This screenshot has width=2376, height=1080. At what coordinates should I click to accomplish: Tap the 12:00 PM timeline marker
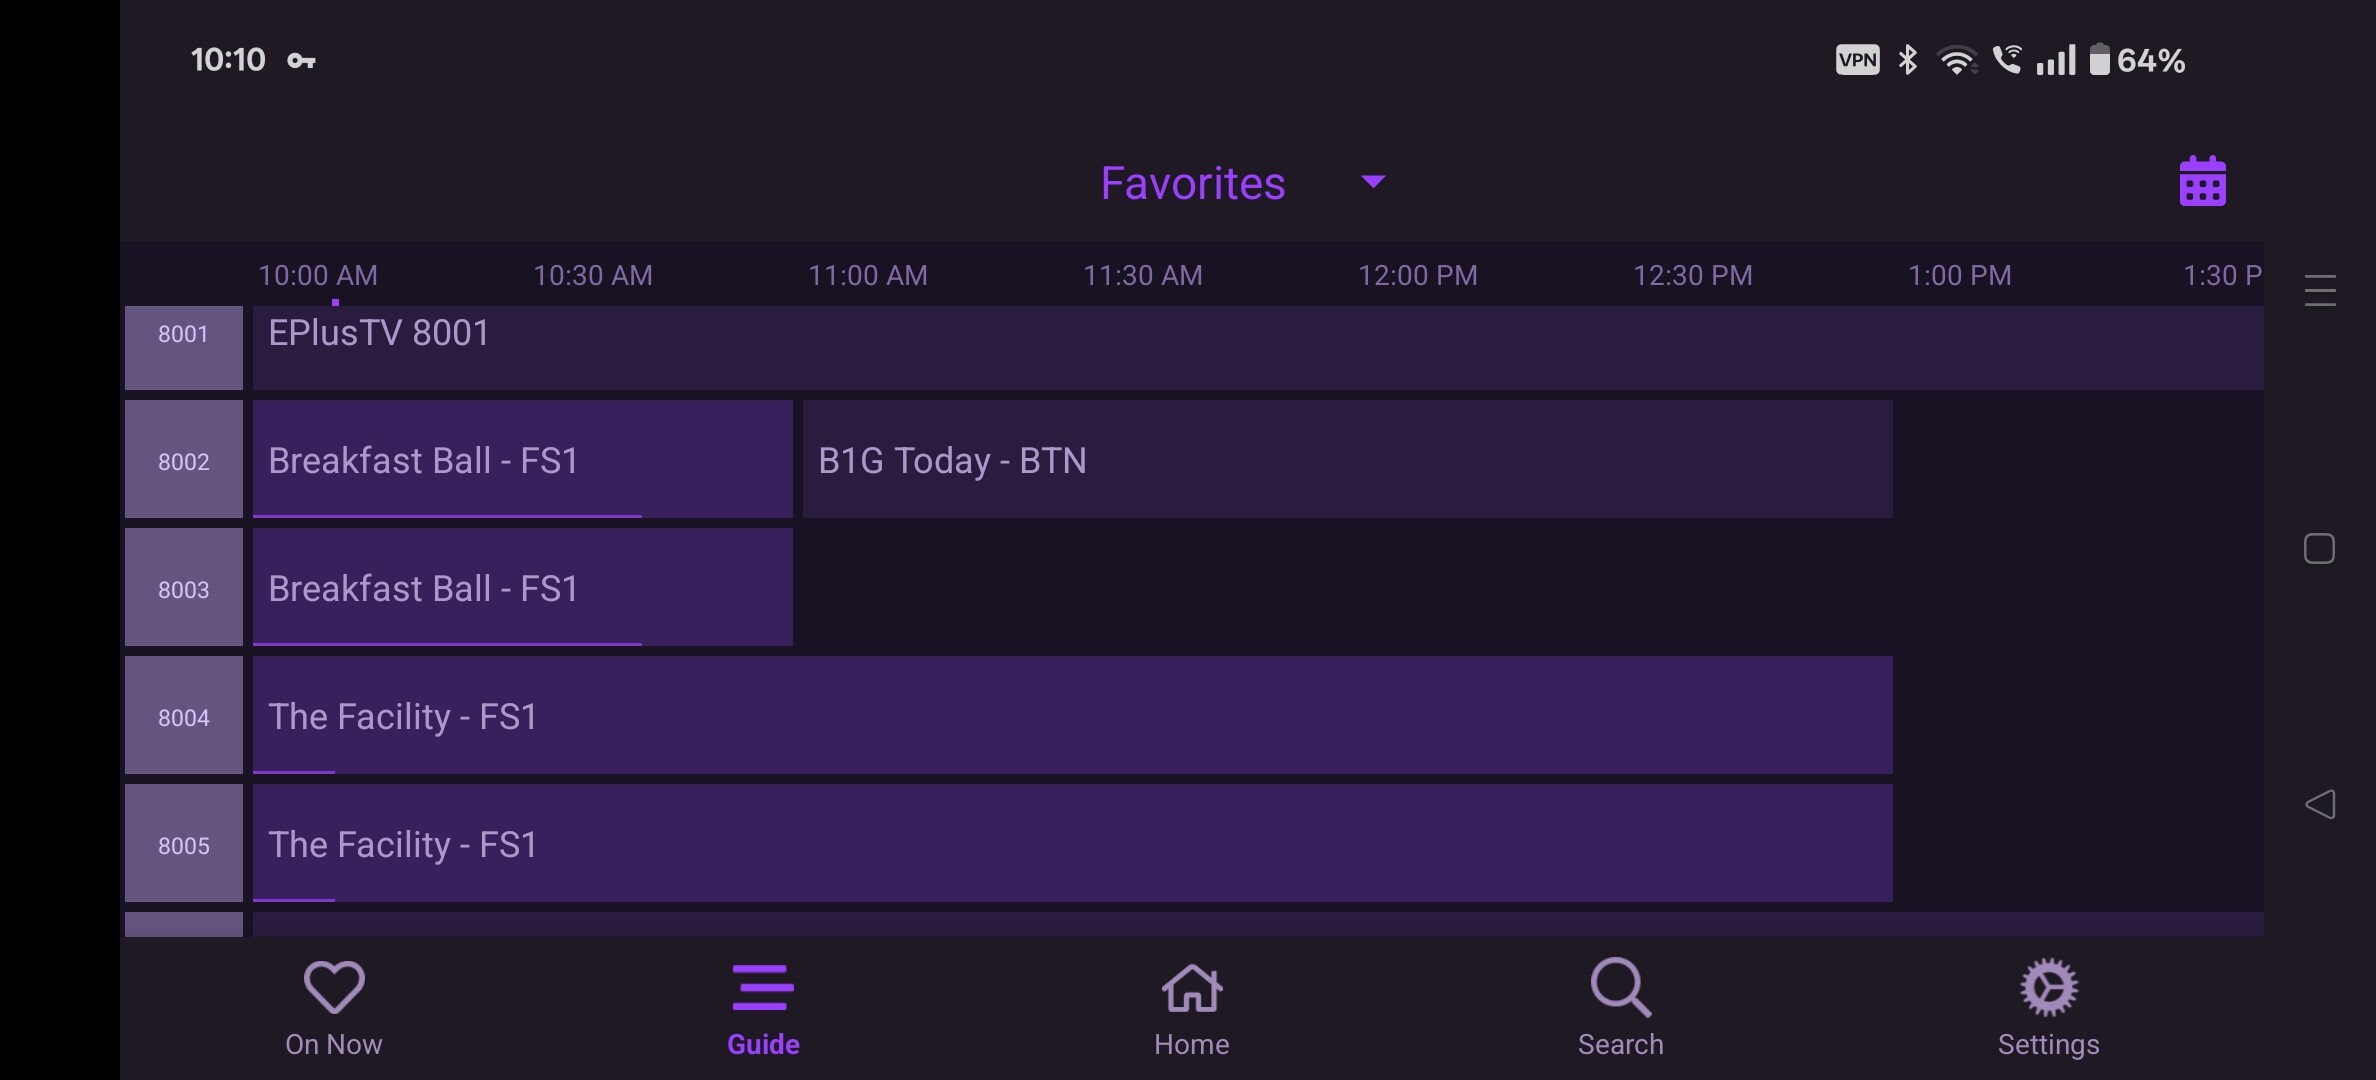click(1417, 275)
